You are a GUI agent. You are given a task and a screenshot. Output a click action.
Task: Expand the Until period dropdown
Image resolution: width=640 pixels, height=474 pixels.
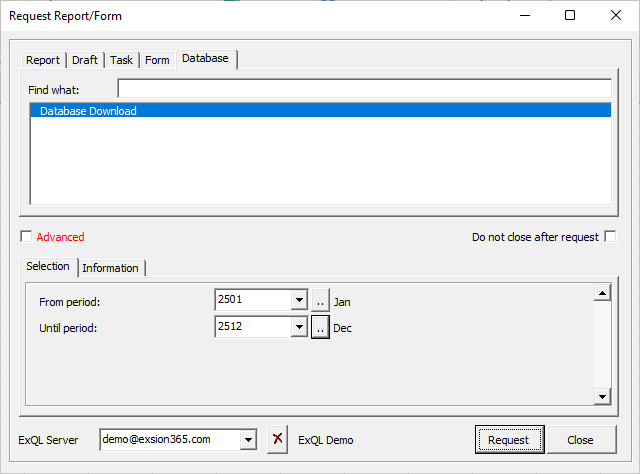click(x=299, y=327)
